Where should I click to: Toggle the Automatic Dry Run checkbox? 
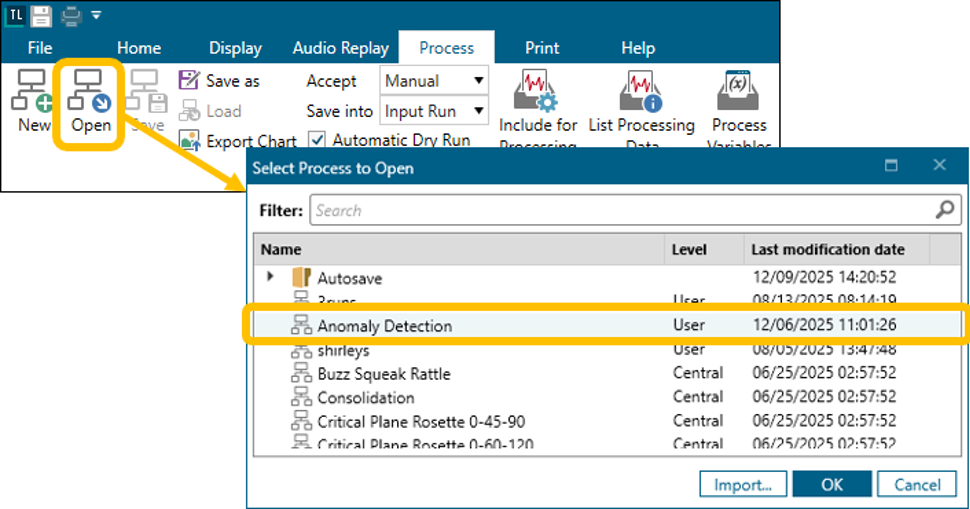(317, 140)
